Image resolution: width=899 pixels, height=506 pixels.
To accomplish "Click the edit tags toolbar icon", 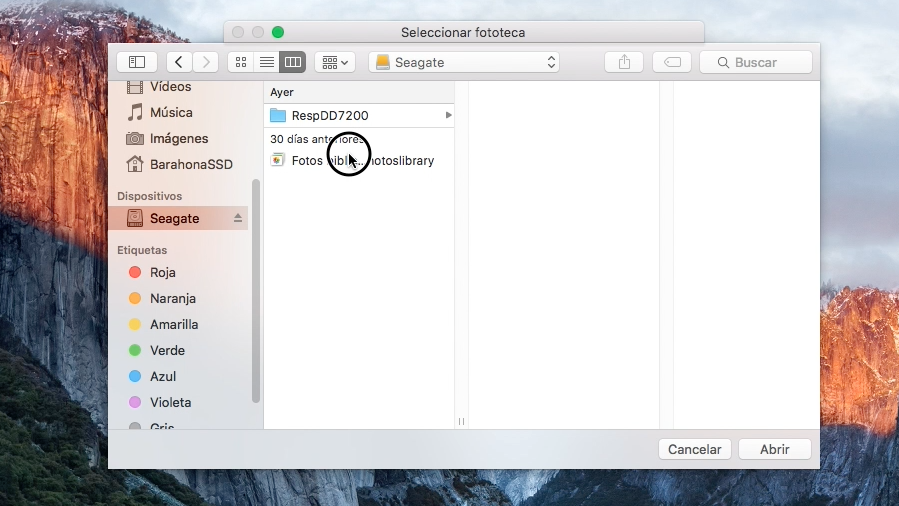I will [x=672, y=62].
